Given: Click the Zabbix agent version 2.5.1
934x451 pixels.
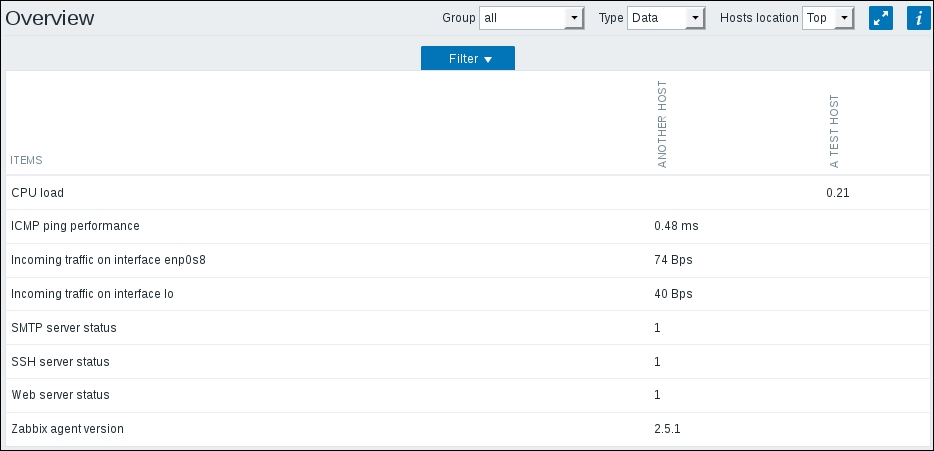Looking at the screenshot, I should (669, 429).
